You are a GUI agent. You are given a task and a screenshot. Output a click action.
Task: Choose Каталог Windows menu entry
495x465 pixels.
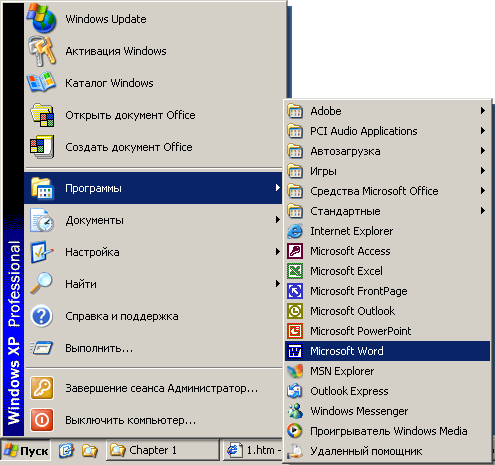[x=153, y=83]
